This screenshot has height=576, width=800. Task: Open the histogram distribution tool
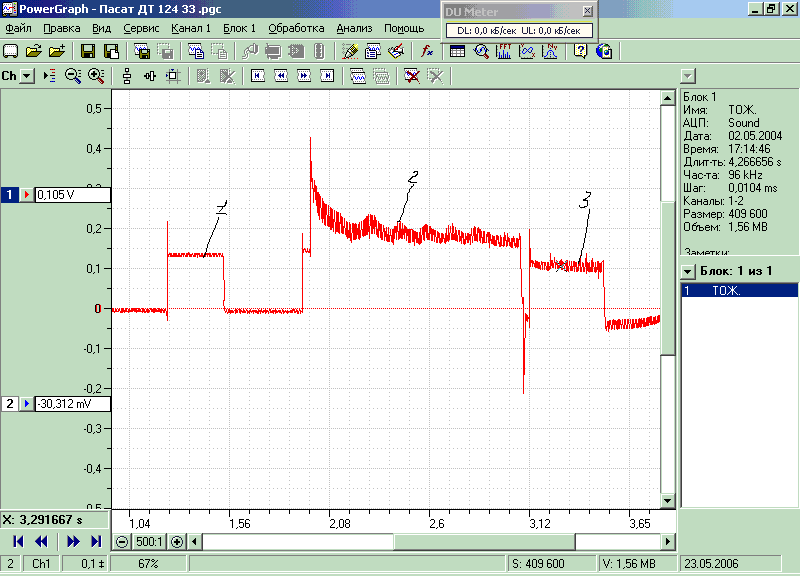pos(550,51)
